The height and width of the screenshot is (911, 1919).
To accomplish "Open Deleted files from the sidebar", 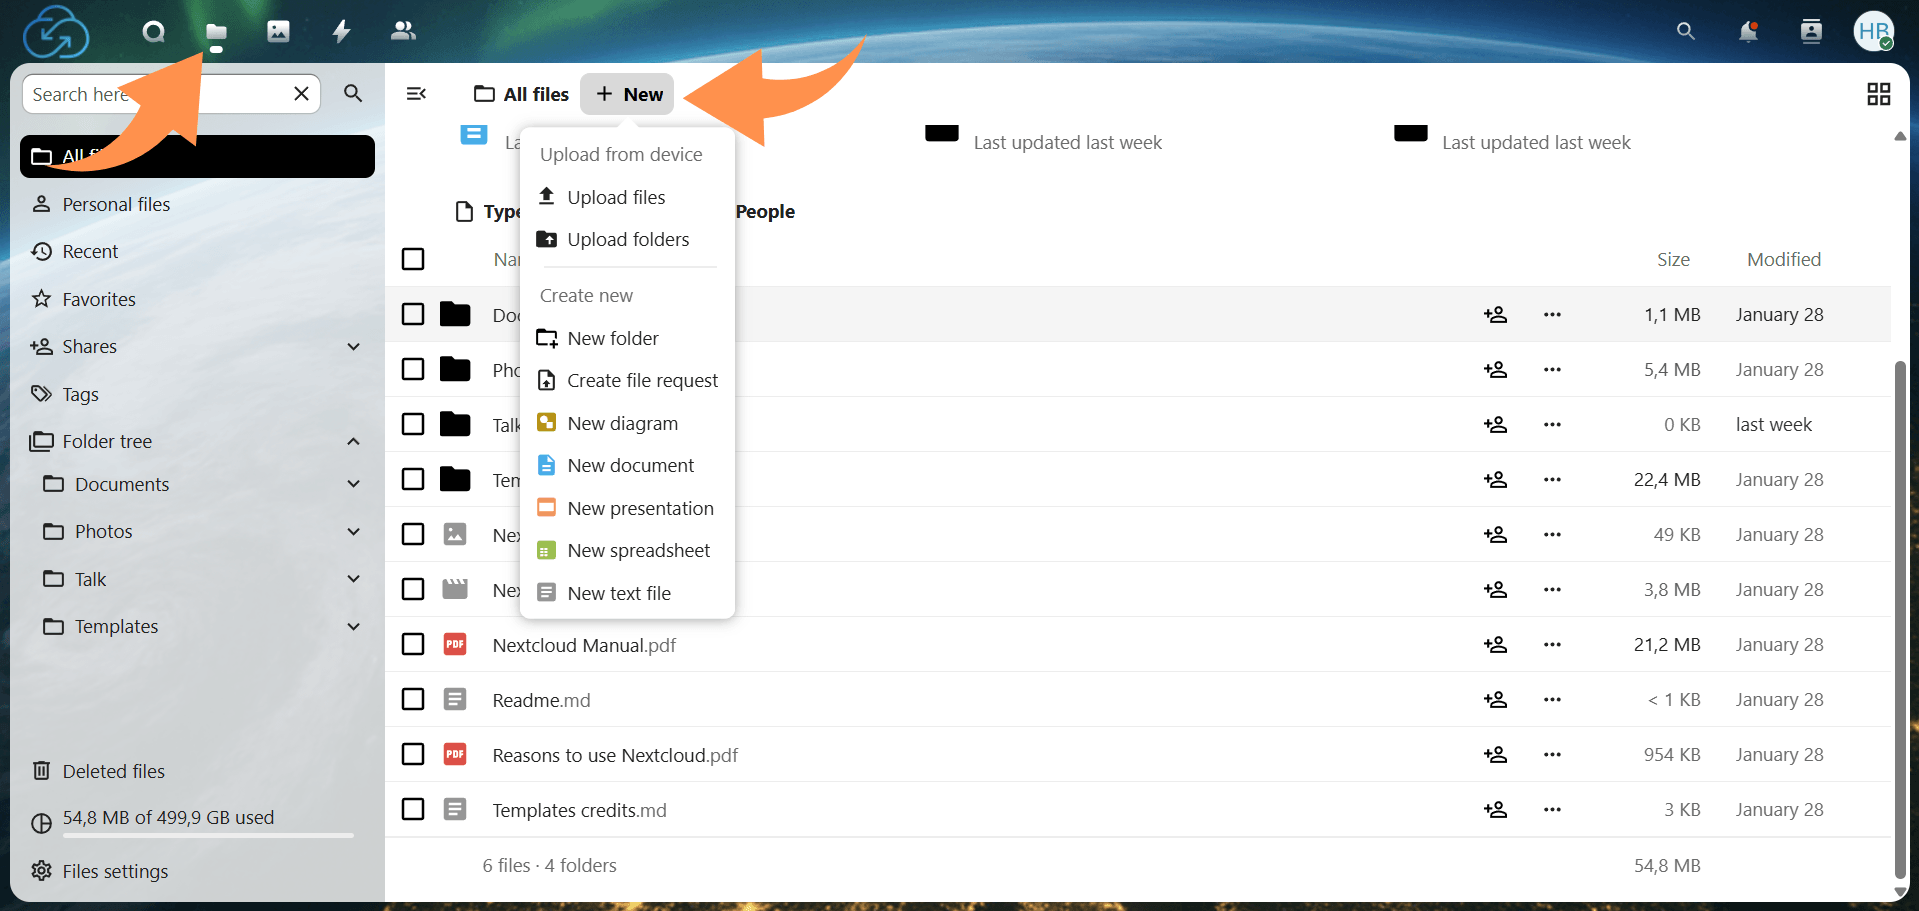I will click(x=113, y=770).
